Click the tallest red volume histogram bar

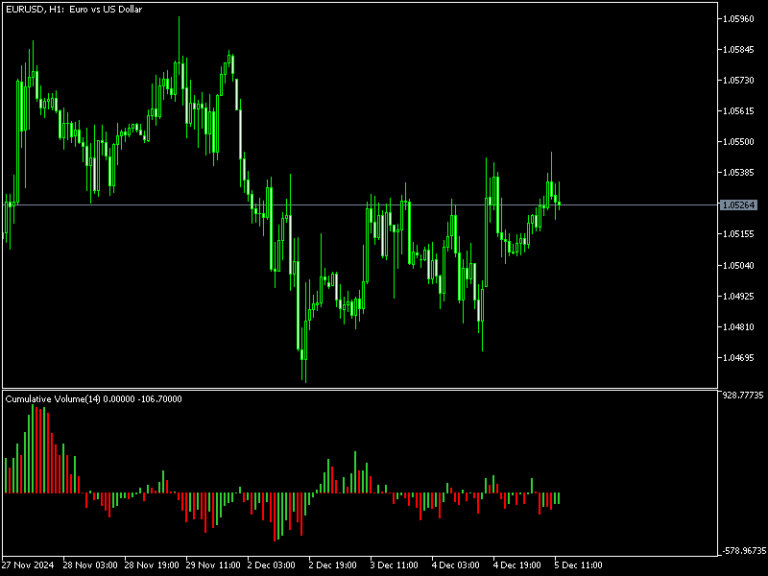[x=37, y=449]
